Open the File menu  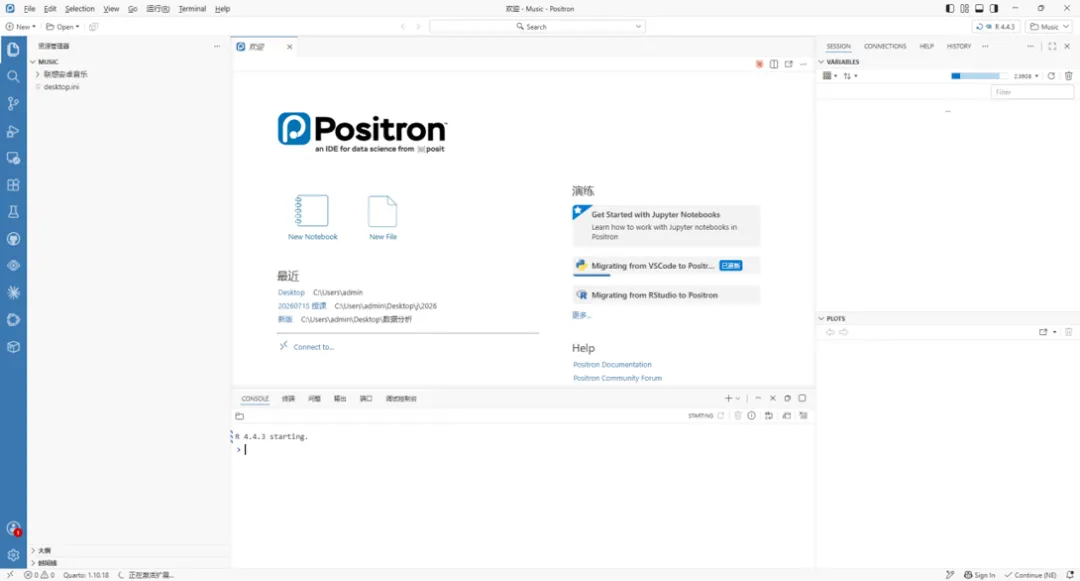coord(29,9)
